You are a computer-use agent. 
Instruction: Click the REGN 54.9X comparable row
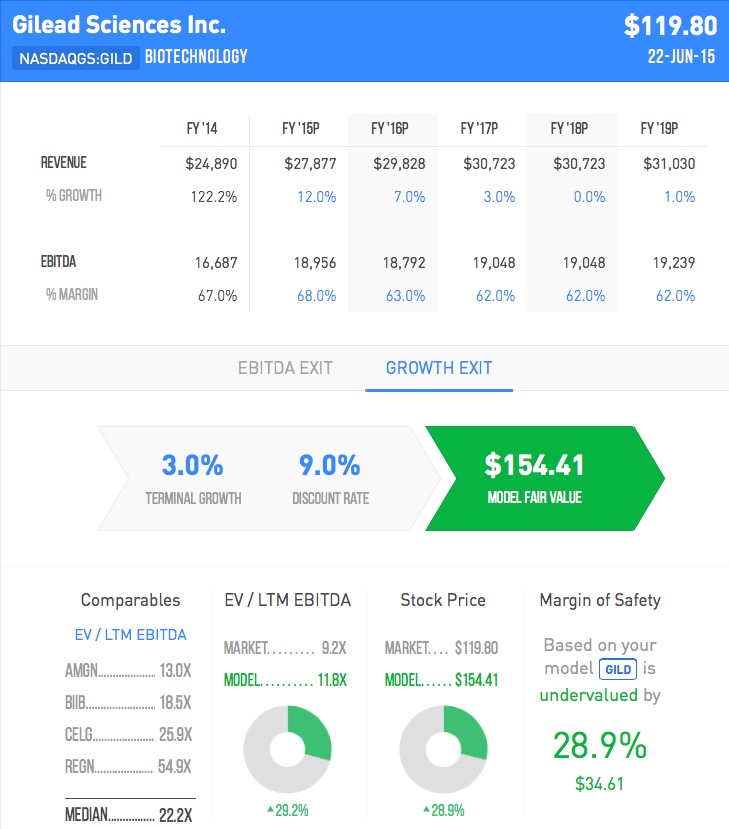(128, 767)
